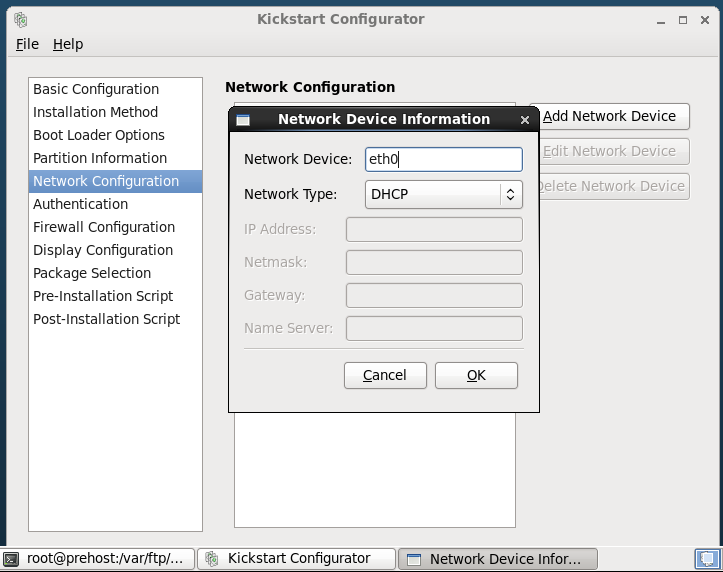Close the Kickstart Configurator window
The height and width of the screenshot is (572, 723).
705,20
